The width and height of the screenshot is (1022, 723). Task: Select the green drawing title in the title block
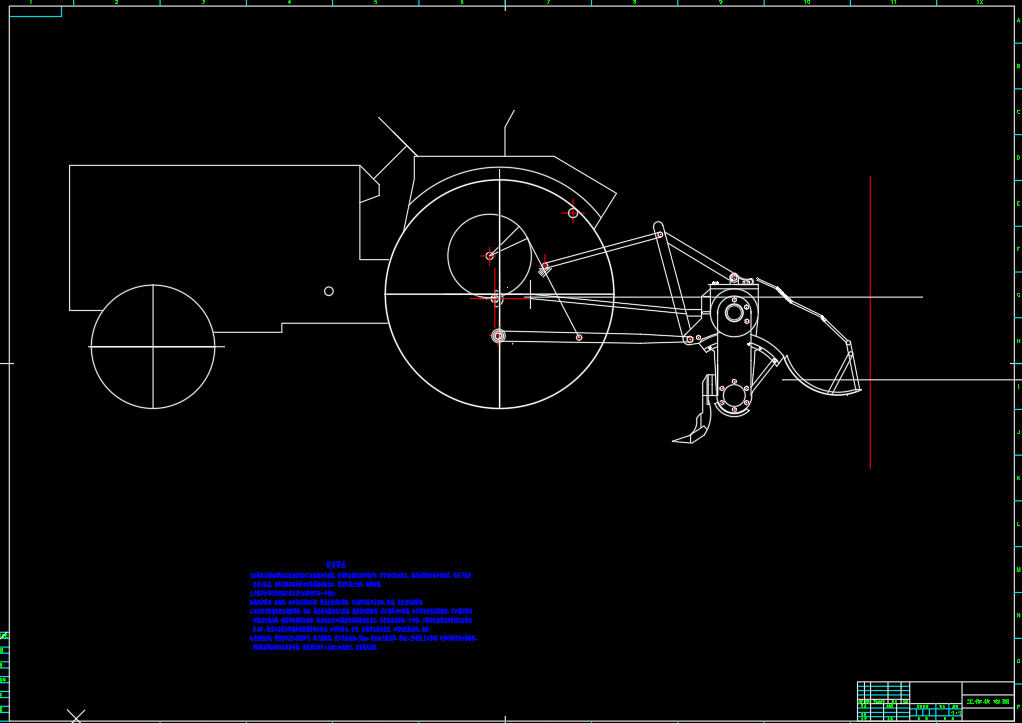click(987, 702)
